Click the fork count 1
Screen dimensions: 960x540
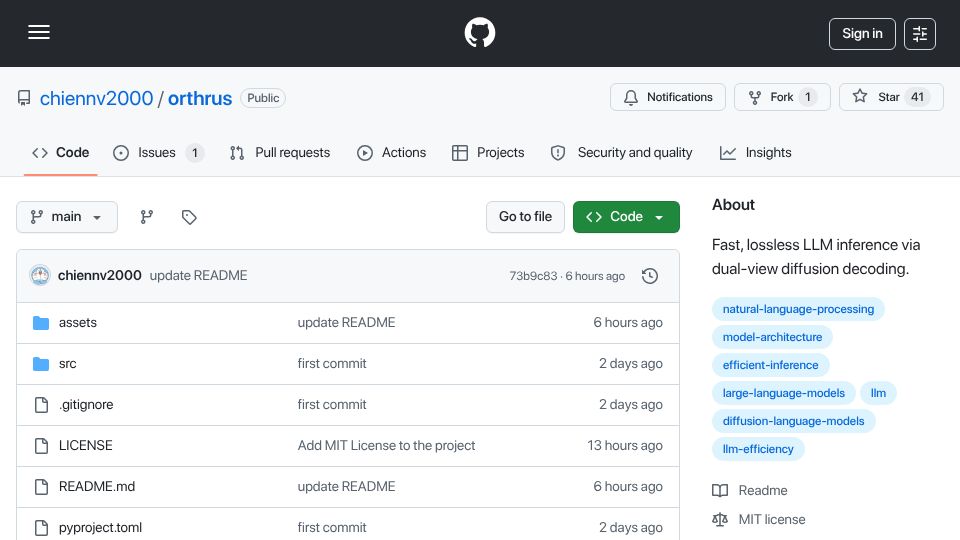coord(808,97)
